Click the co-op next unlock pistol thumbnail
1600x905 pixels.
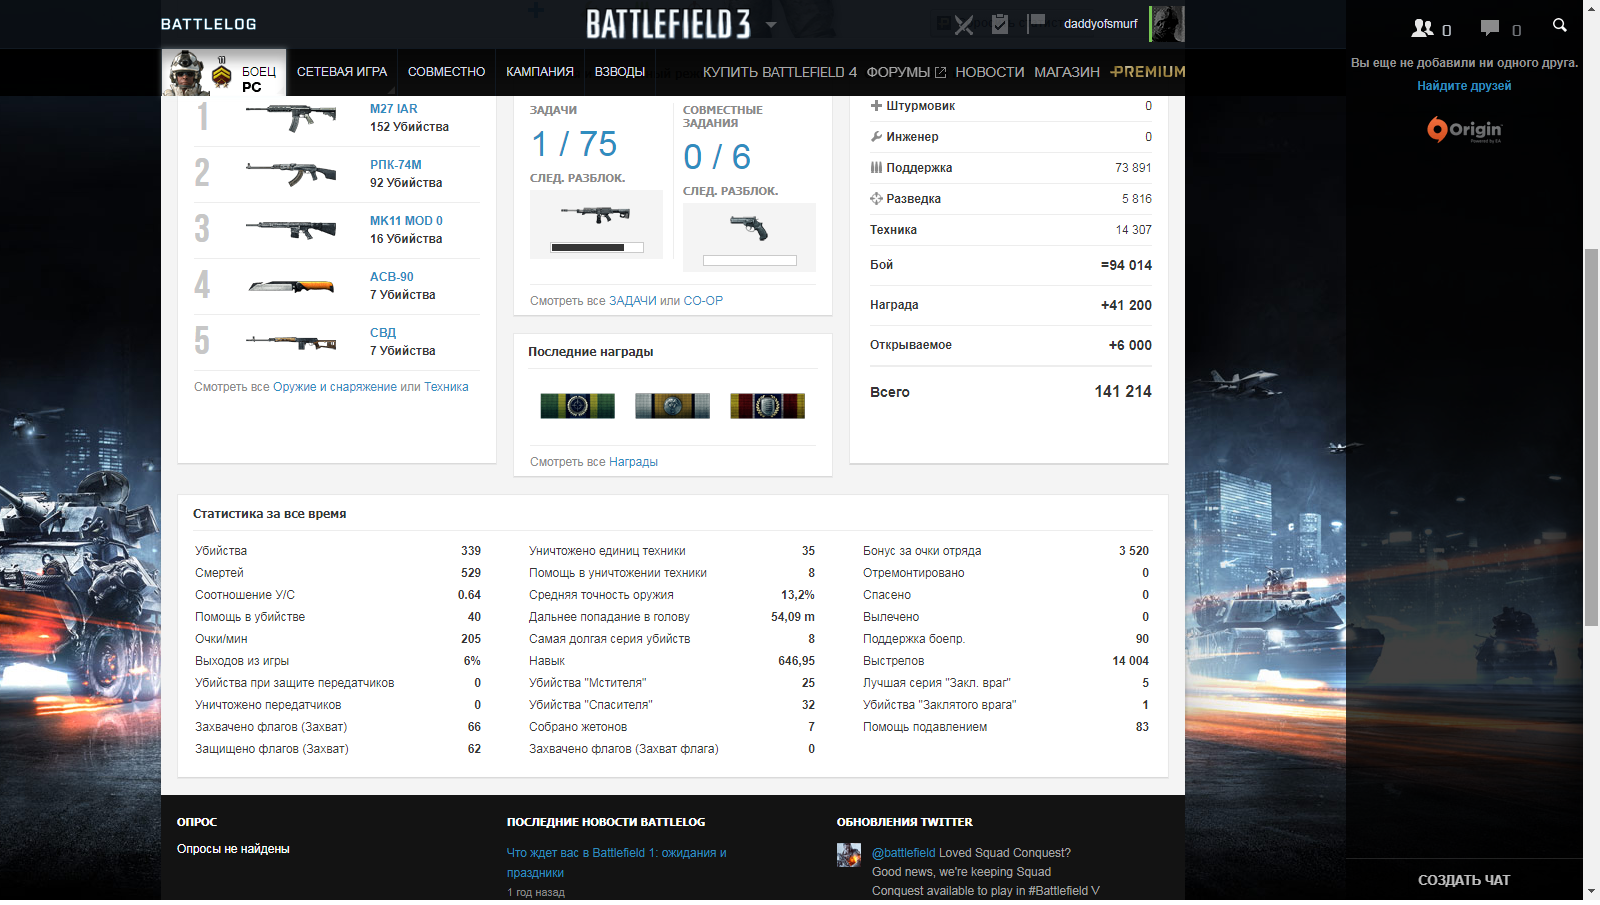tap(749, 228)
